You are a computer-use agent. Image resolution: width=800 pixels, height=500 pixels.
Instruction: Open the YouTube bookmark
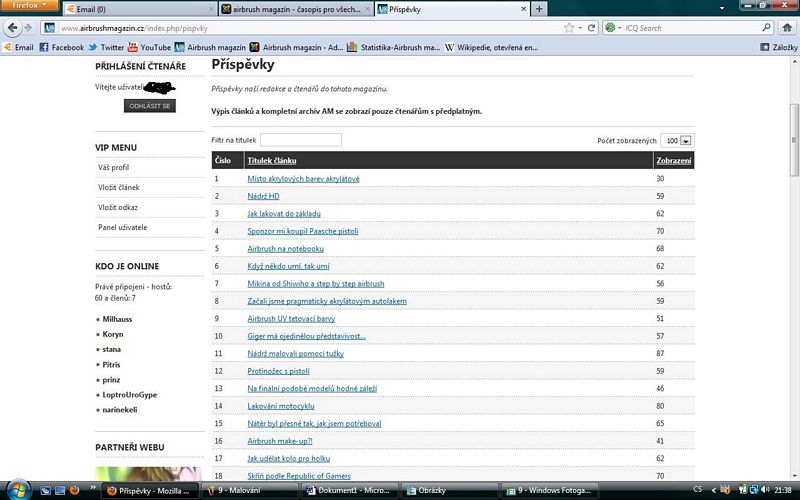[148, 47]
